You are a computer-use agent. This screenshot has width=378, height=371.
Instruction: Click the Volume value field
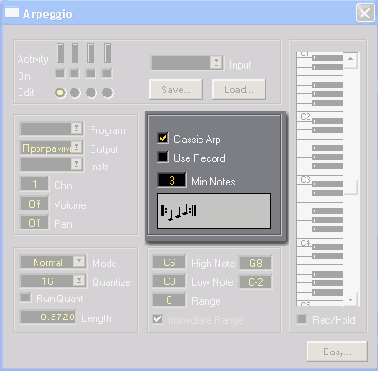34,203
